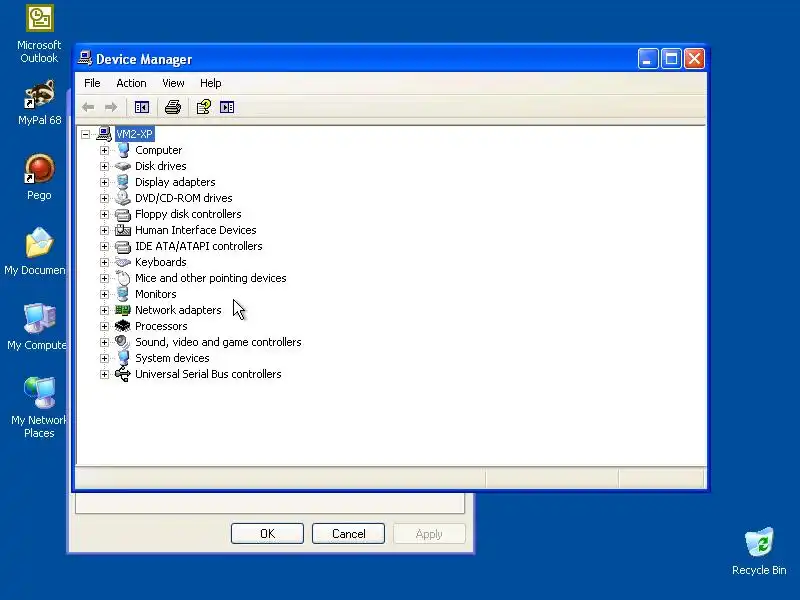This screenshot has height=600, width=800.
Task: Click the Disk drives icon
Action: (123, 166)
